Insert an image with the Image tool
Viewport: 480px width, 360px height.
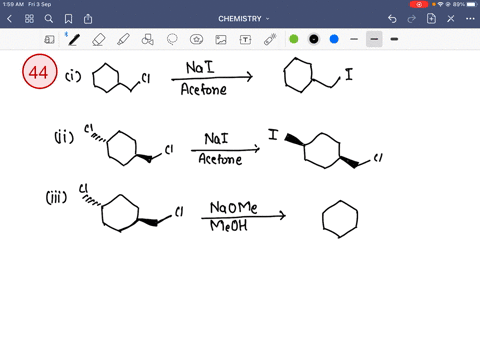(x=221, y=39)
